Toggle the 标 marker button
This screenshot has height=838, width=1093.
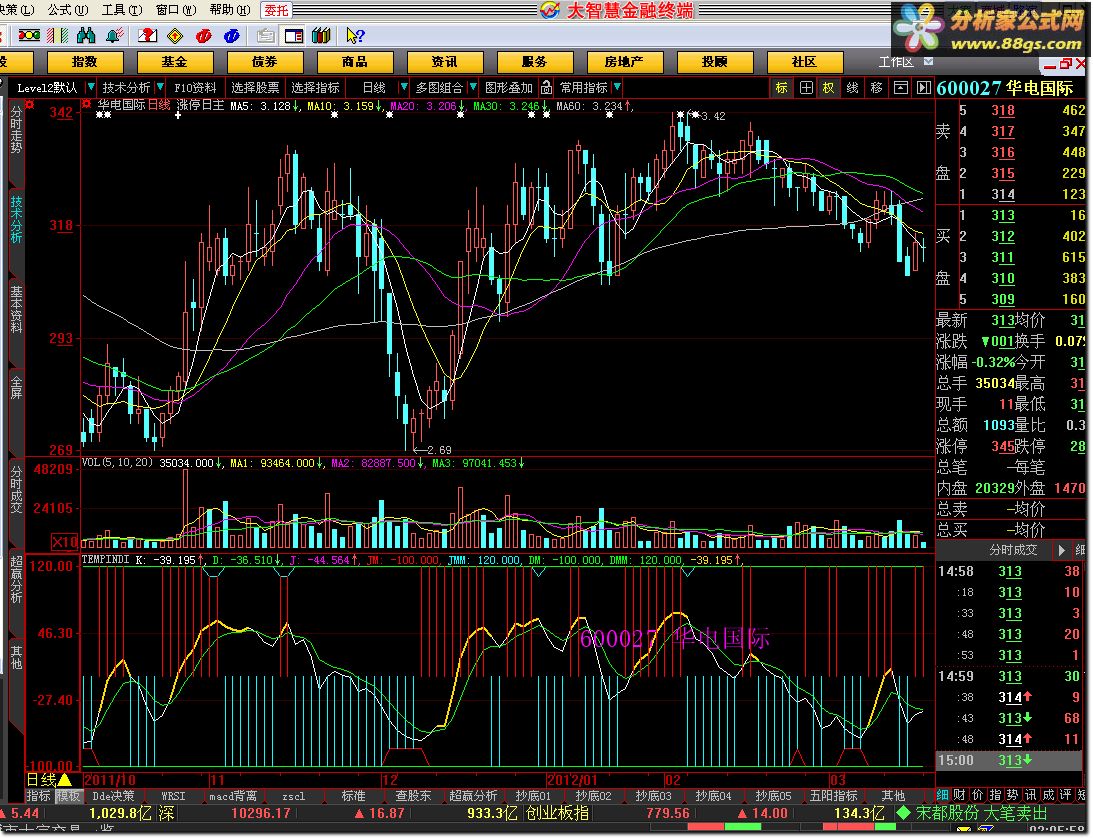781,88
